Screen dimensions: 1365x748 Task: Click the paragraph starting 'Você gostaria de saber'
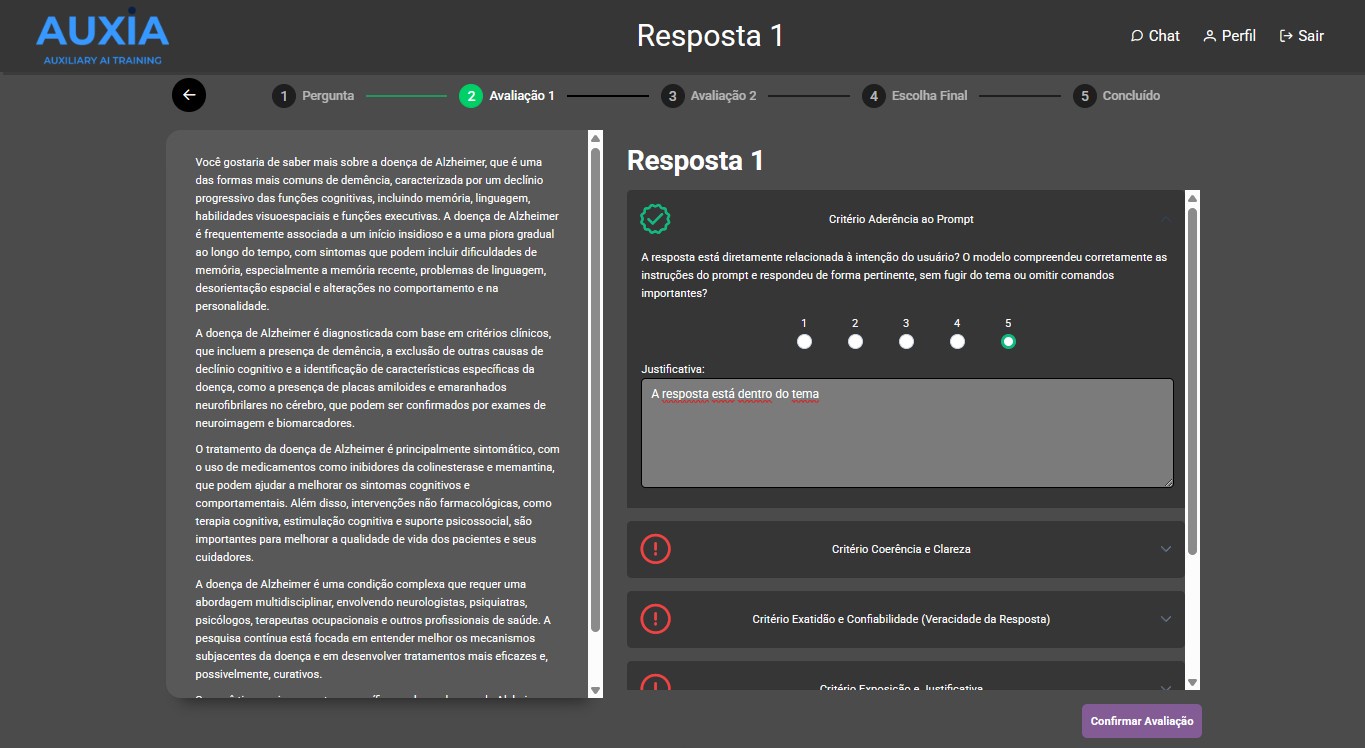[378, 234]
